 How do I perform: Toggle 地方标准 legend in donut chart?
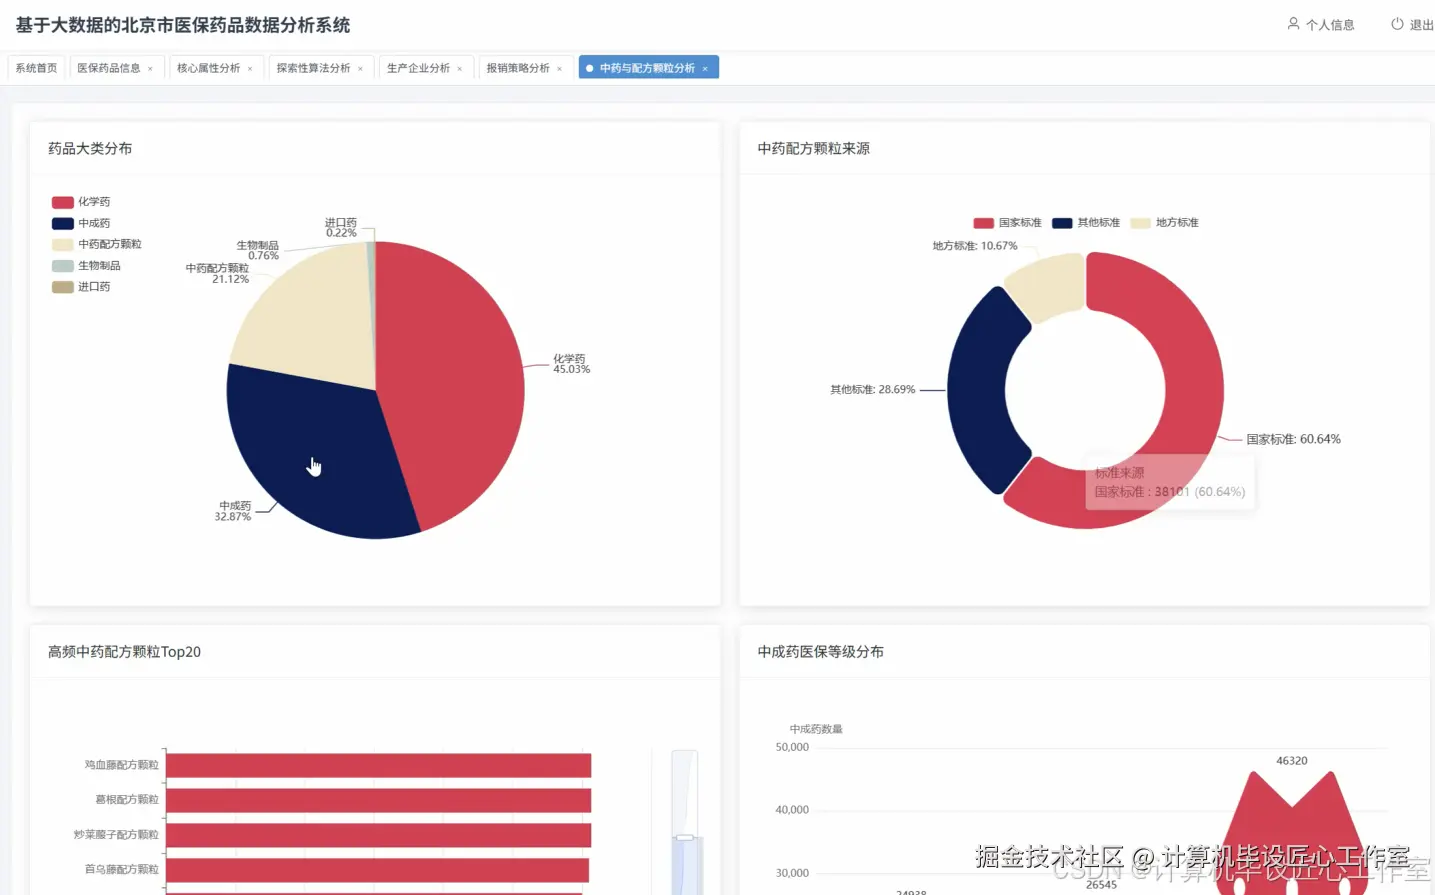pos(1164,223)
